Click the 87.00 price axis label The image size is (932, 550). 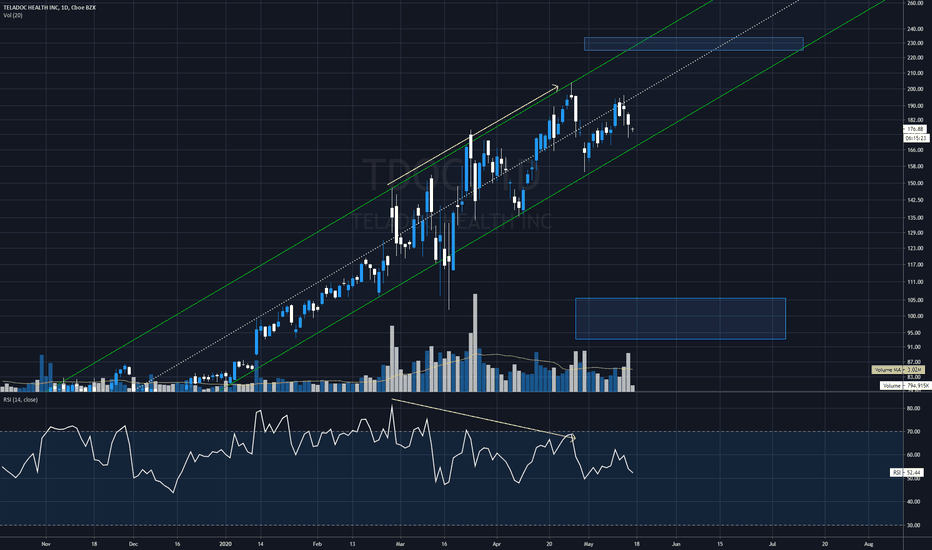tap(915, 362)
